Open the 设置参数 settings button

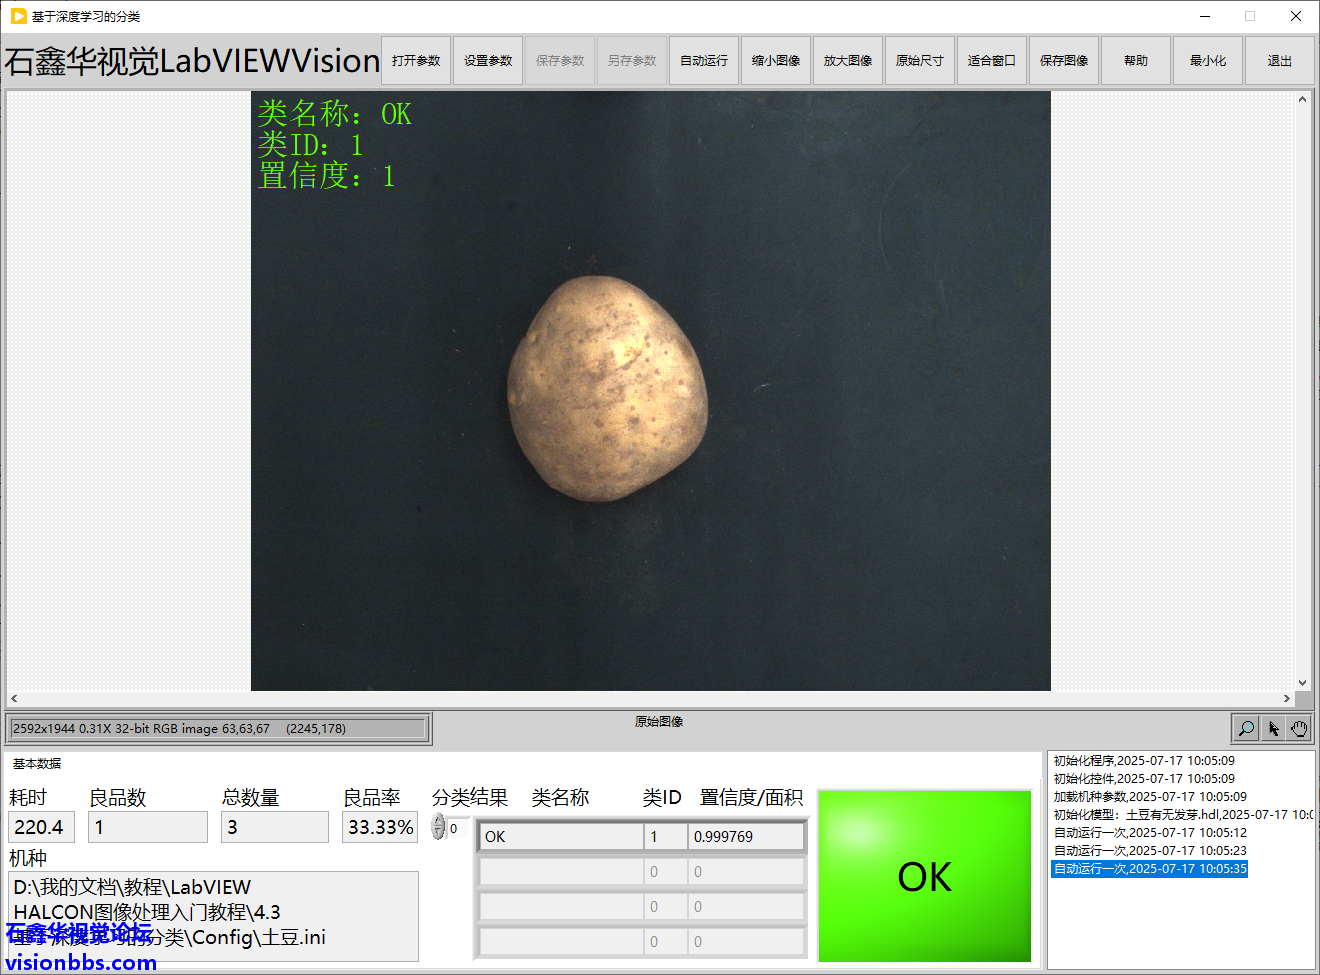pyautogui.click(x=488, y=61)
